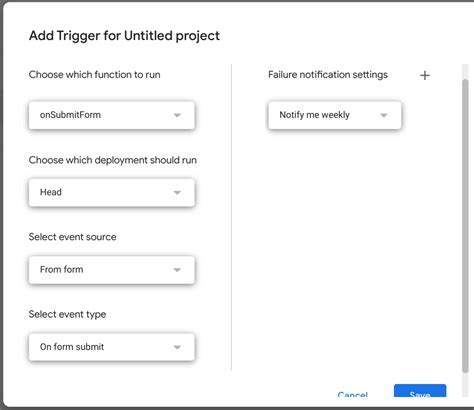Cancel adding the trigger
This screenshot has width=474, height=410.
tap(353, 394)
